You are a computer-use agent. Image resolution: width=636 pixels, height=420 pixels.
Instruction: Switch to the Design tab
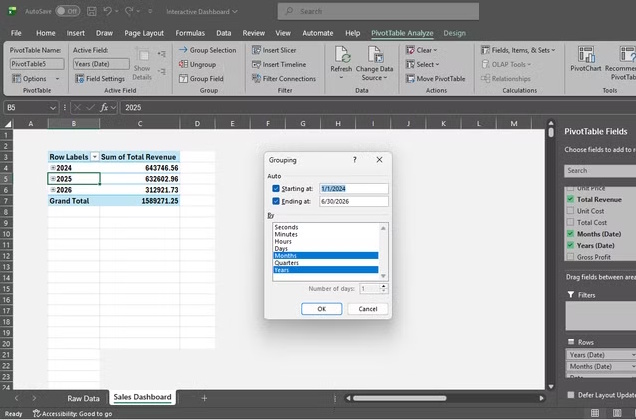pyautogui.click(x=454, y=33)
